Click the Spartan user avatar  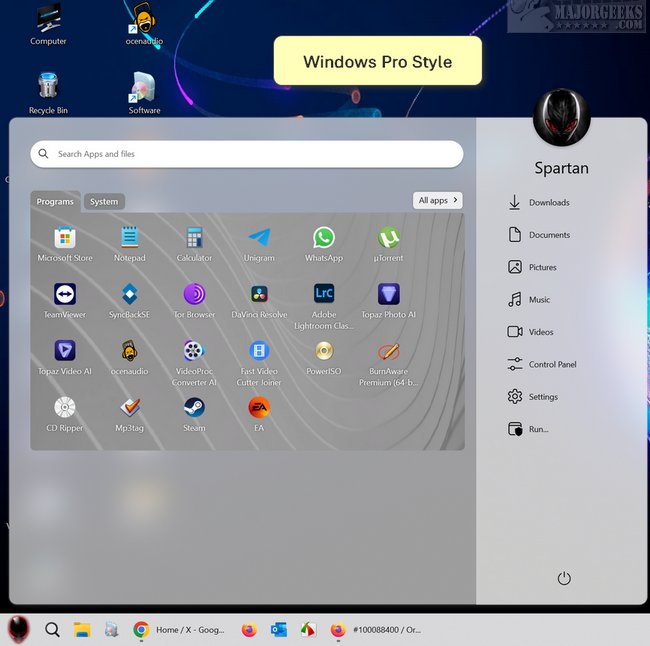pyautogui.click(x=561, y=118)
